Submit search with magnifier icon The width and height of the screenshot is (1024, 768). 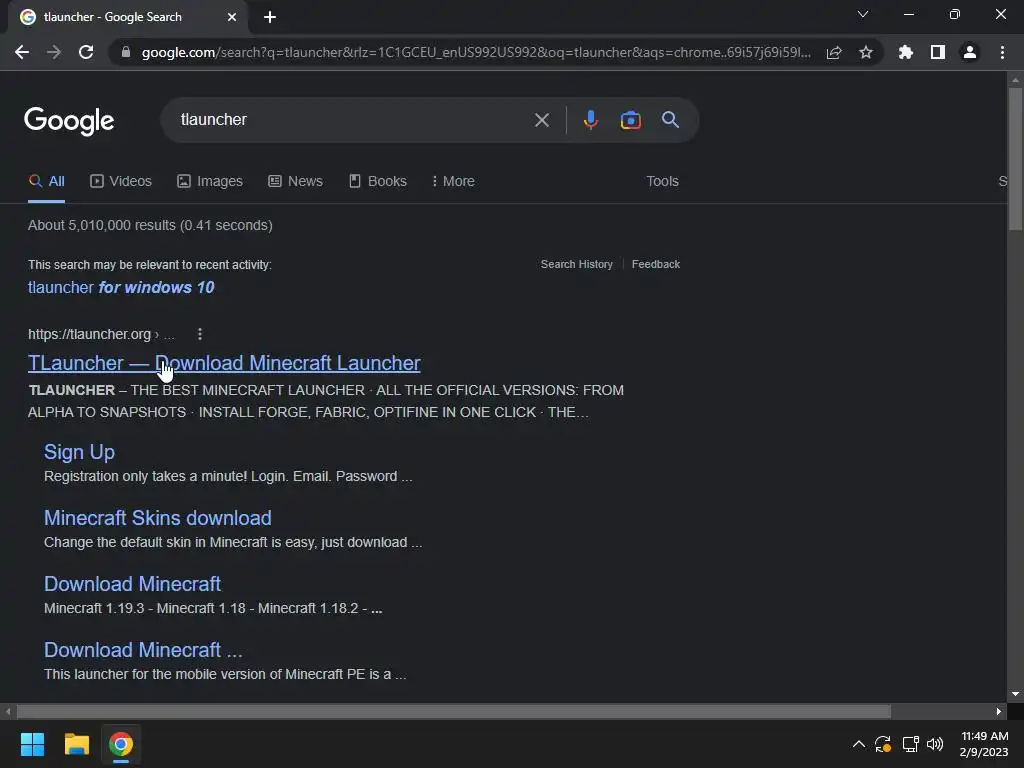(670, 120)
